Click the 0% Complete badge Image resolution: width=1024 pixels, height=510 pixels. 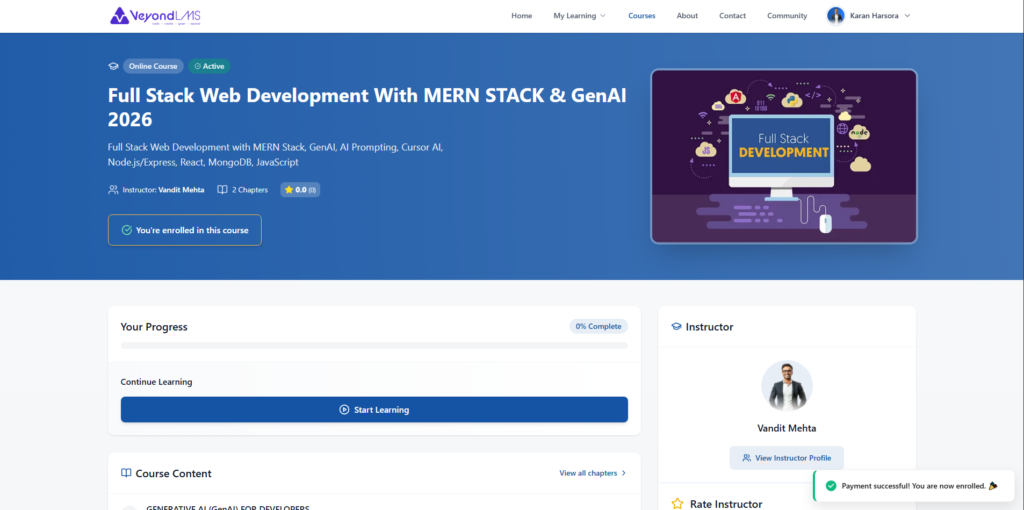[598, 327]
